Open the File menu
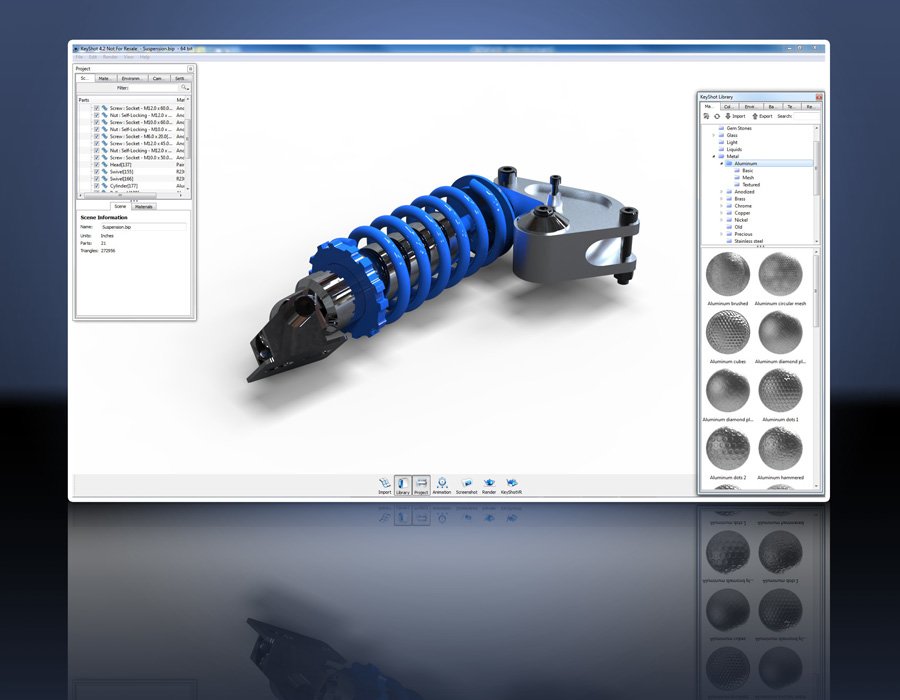Screen dimensions: 900x700 point(79,57)
